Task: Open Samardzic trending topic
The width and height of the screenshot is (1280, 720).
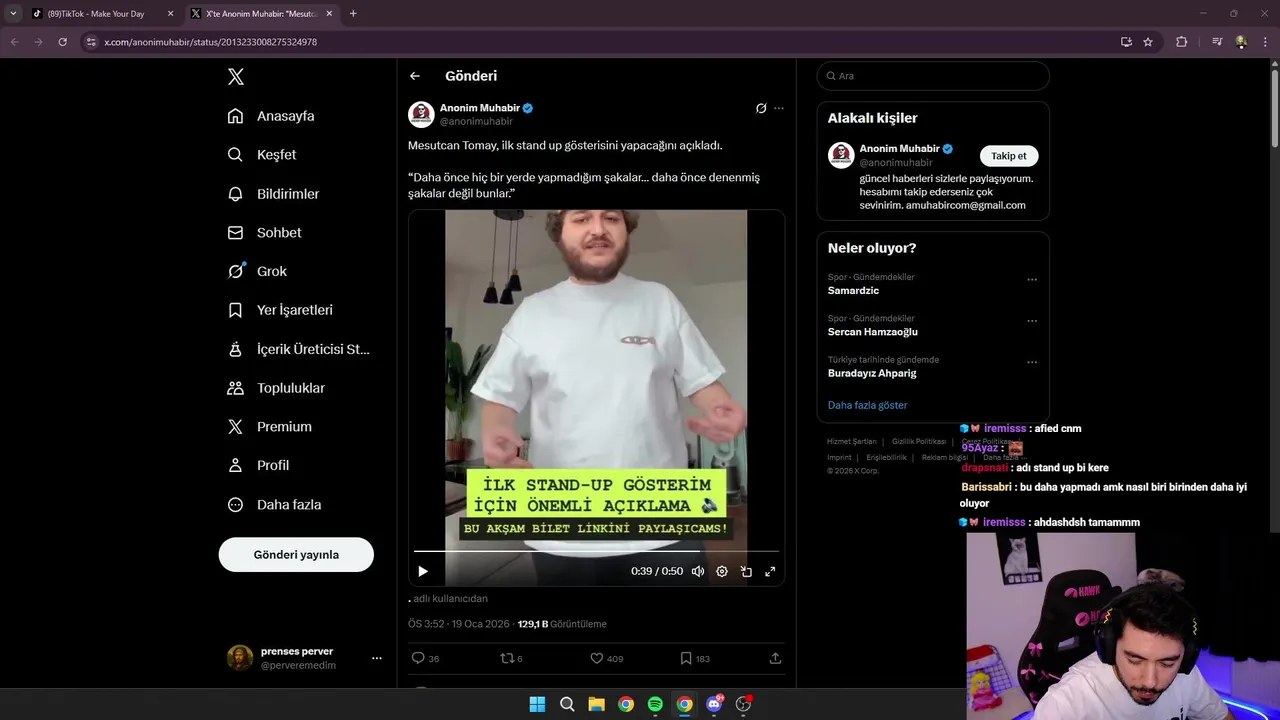Action: [x=853, y=291]
